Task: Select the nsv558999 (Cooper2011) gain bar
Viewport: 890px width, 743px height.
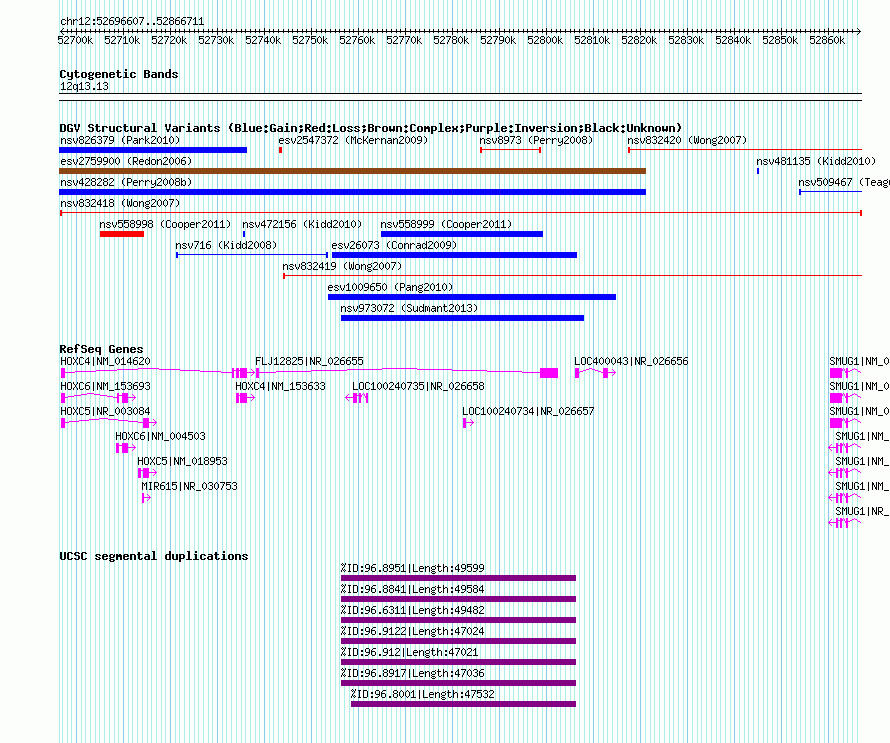Action: click(462, 234)
